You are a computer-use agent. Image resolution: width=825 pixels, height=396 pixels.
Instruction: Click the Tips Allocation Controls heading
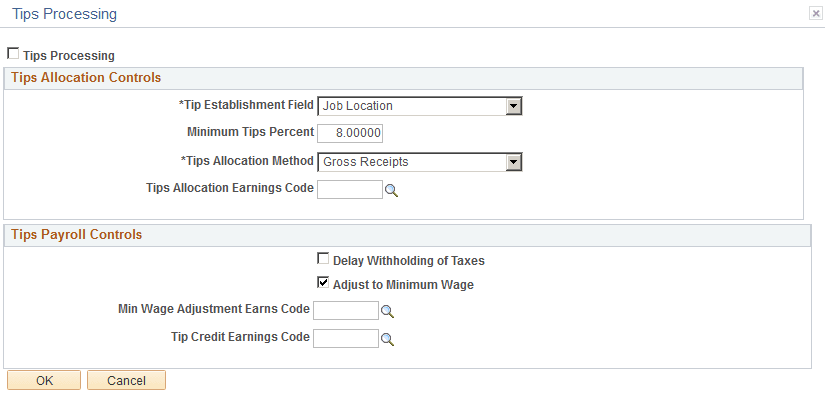(86, 78)
